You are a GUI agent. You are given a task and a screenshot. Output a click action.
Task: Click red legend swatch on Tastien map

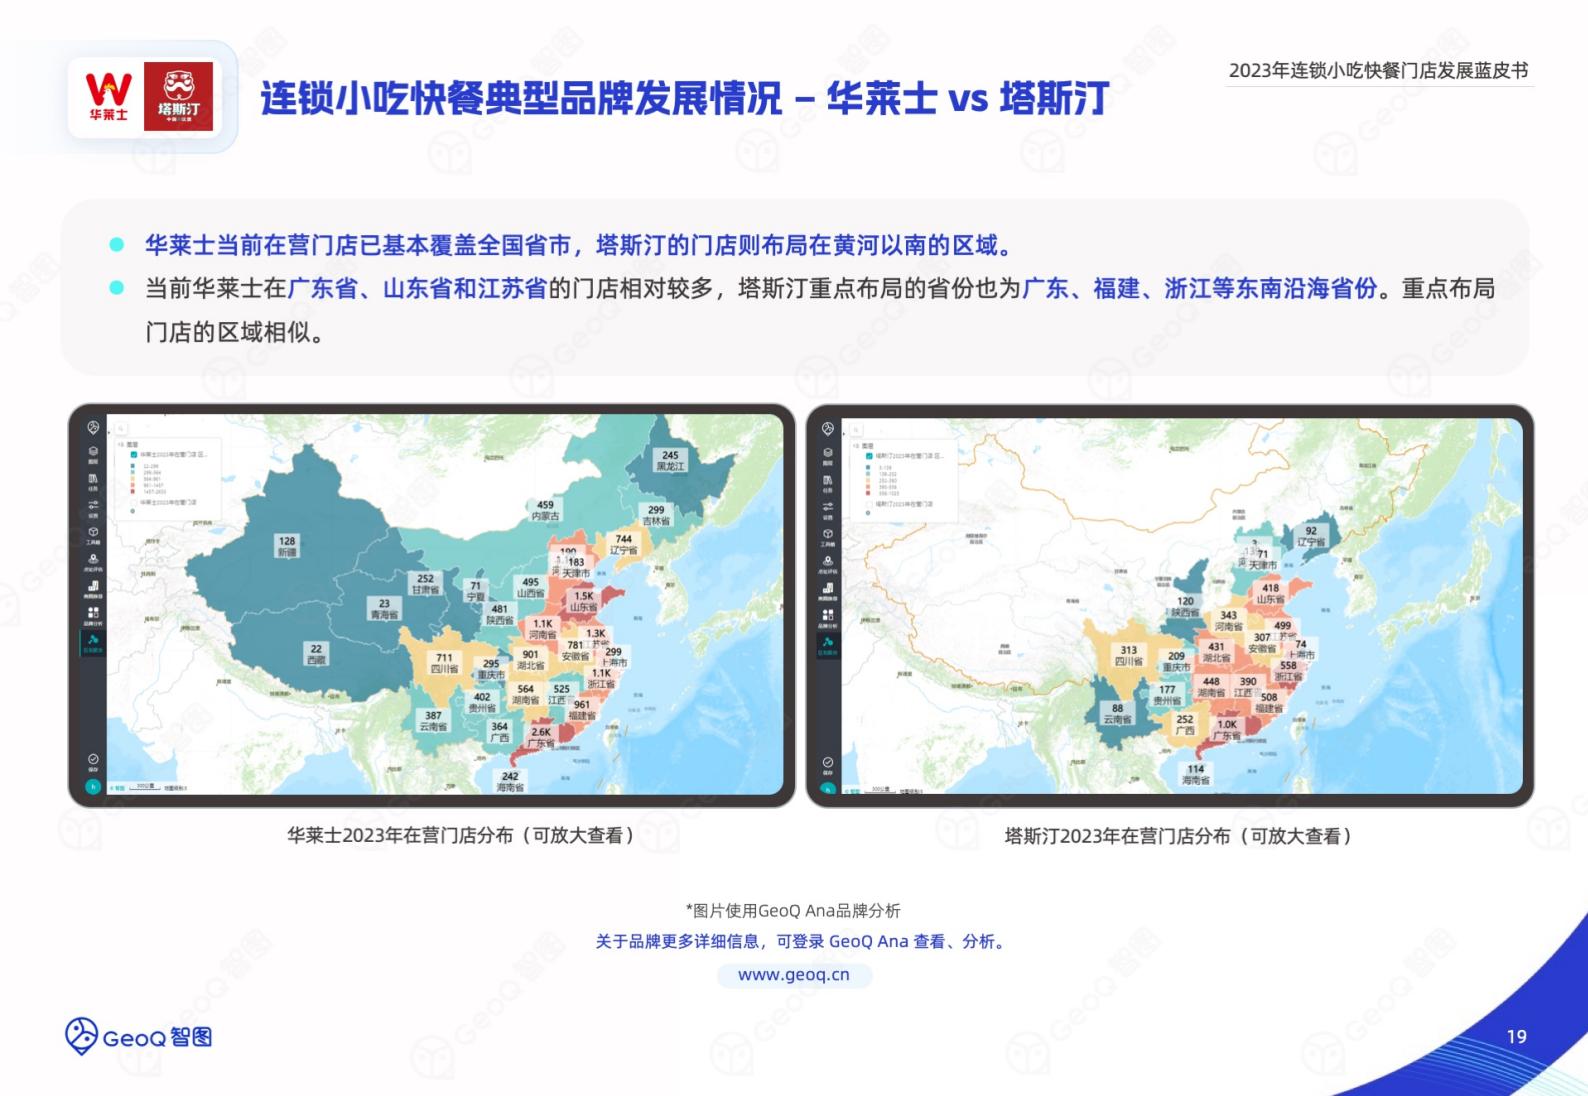click(868, 493)
